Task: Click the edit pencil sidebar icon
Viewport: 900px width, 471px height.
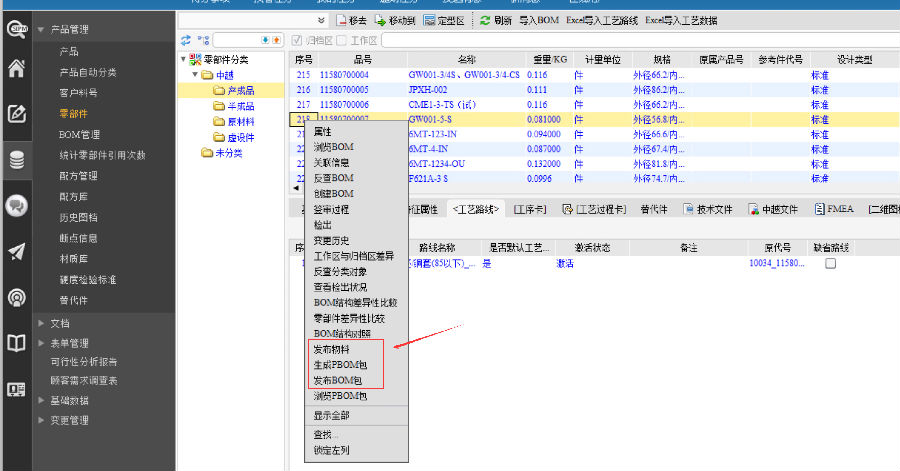Action: (16, 113)
